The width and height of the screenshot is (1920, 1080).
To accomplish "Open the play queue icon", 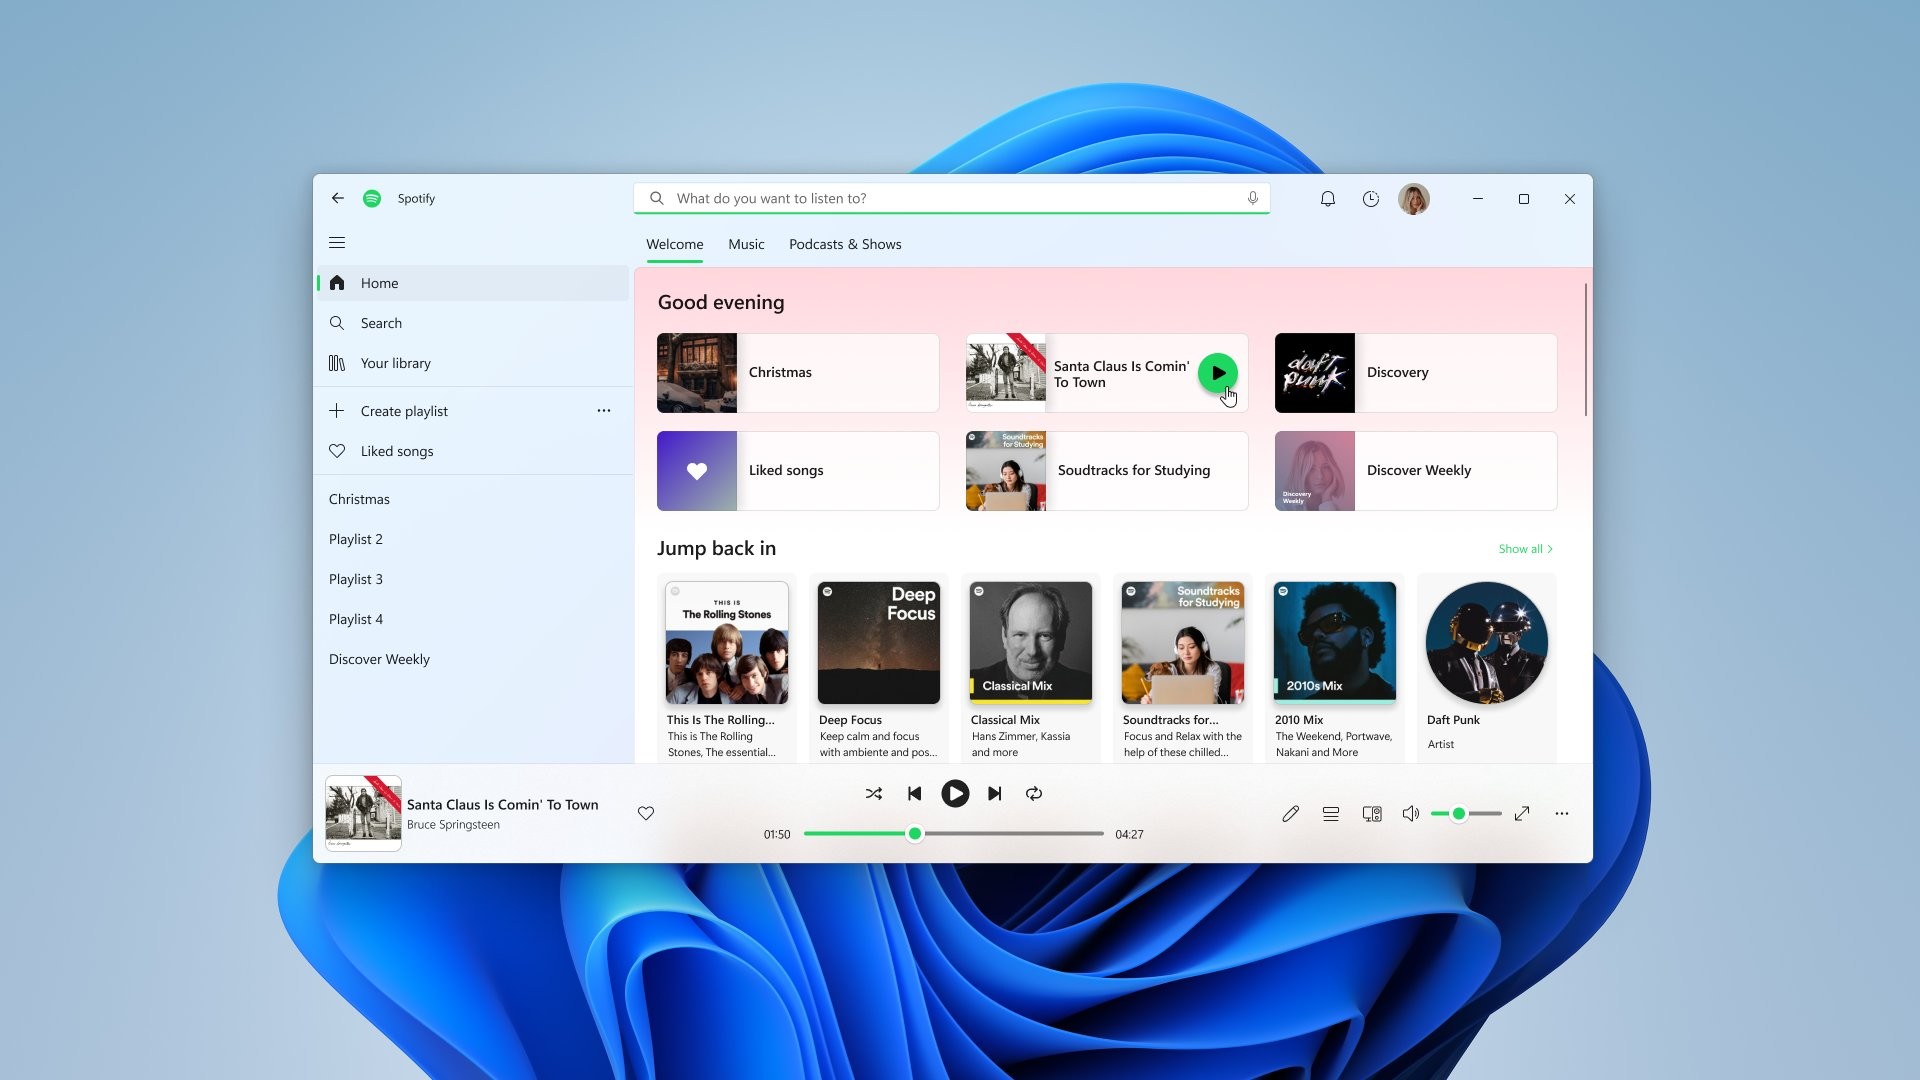I will (1331, 815).
